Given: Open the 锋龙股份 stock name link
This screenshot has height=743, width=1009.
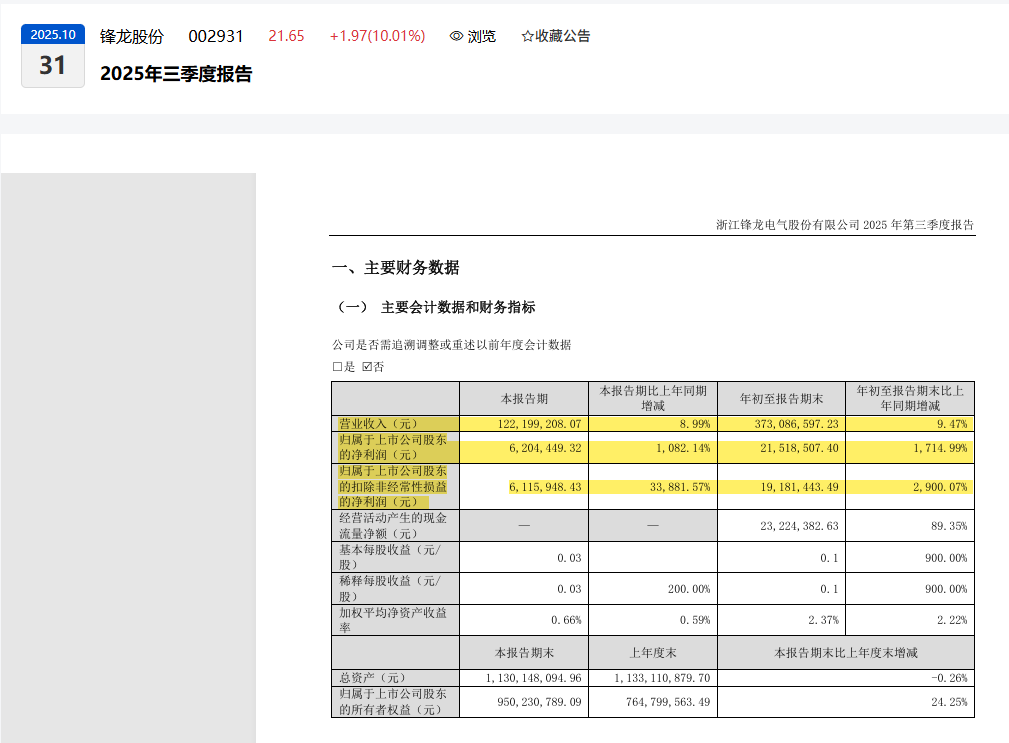Looking at the screenshot, I should pyautogui.click(x=131, y=36).
